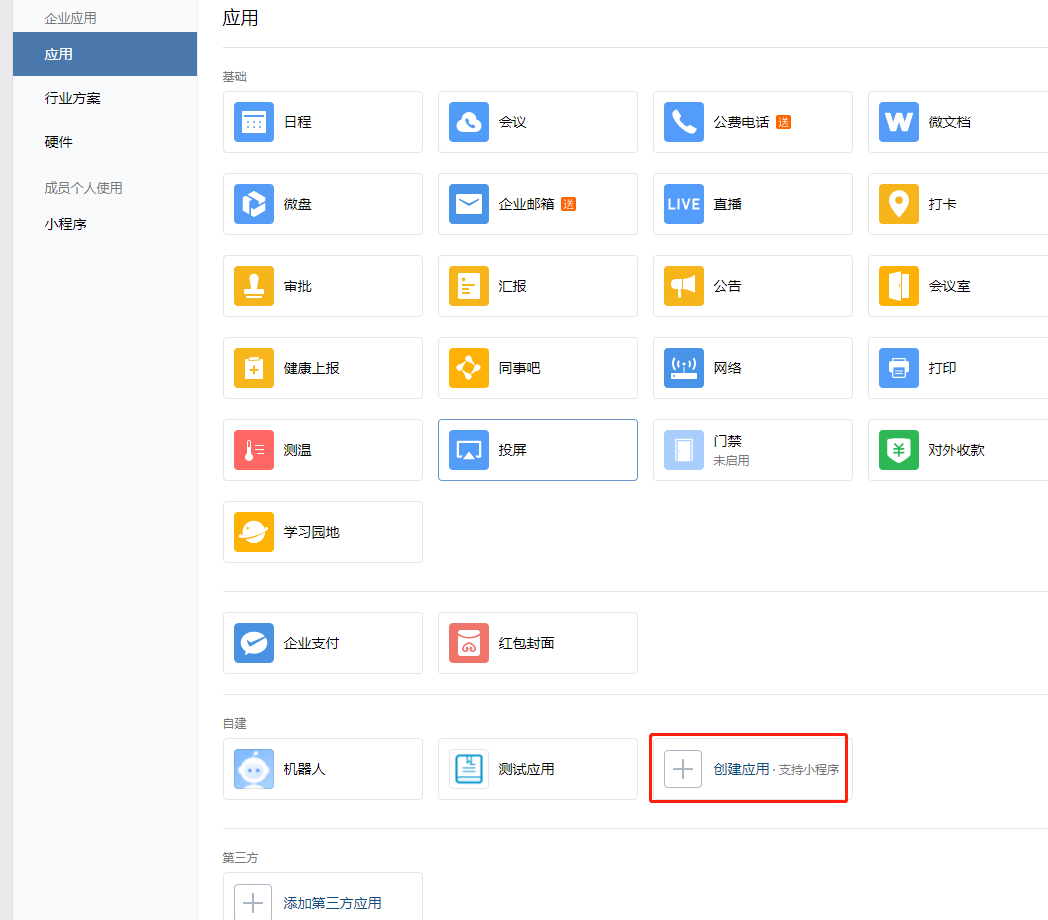Select the 打印 printer icon
The width and height of the screenshot is (1048, 920).
(x=899, y=368)
